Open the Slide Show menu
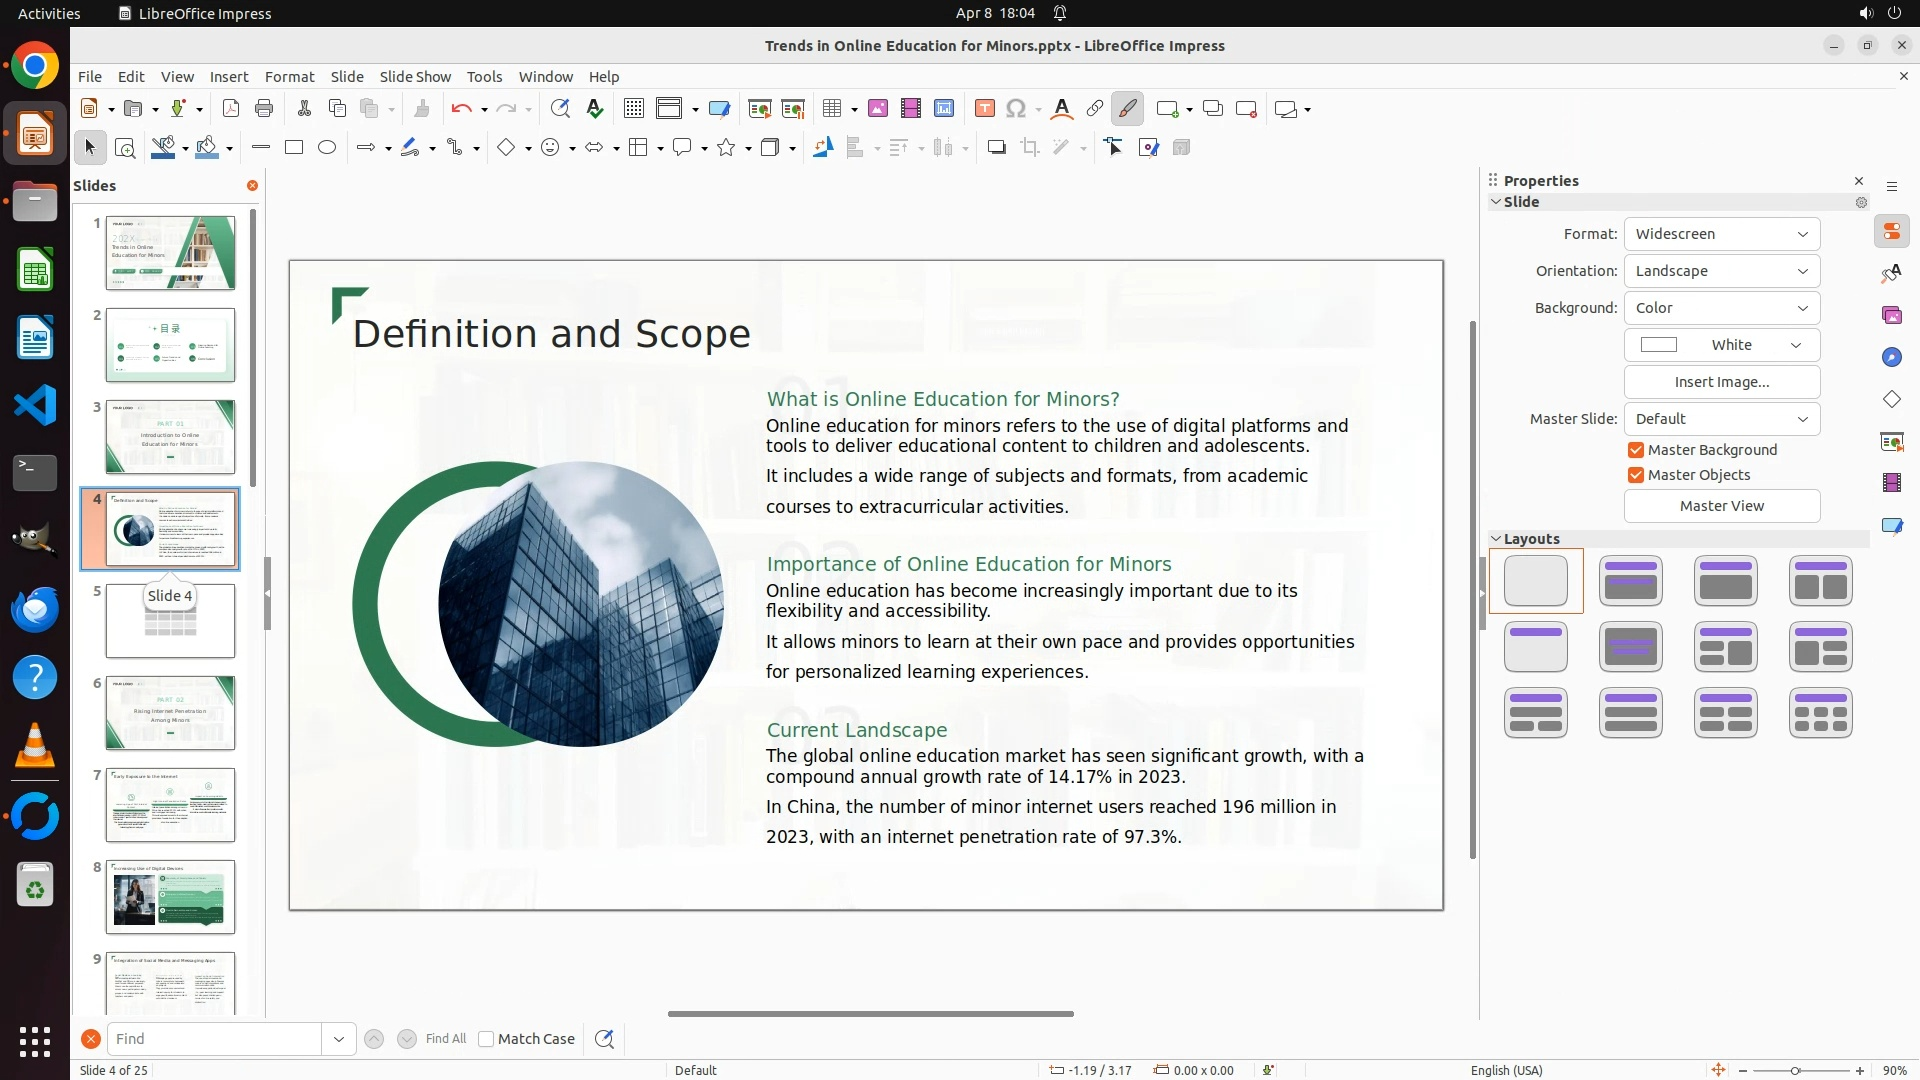 [415, 77]
